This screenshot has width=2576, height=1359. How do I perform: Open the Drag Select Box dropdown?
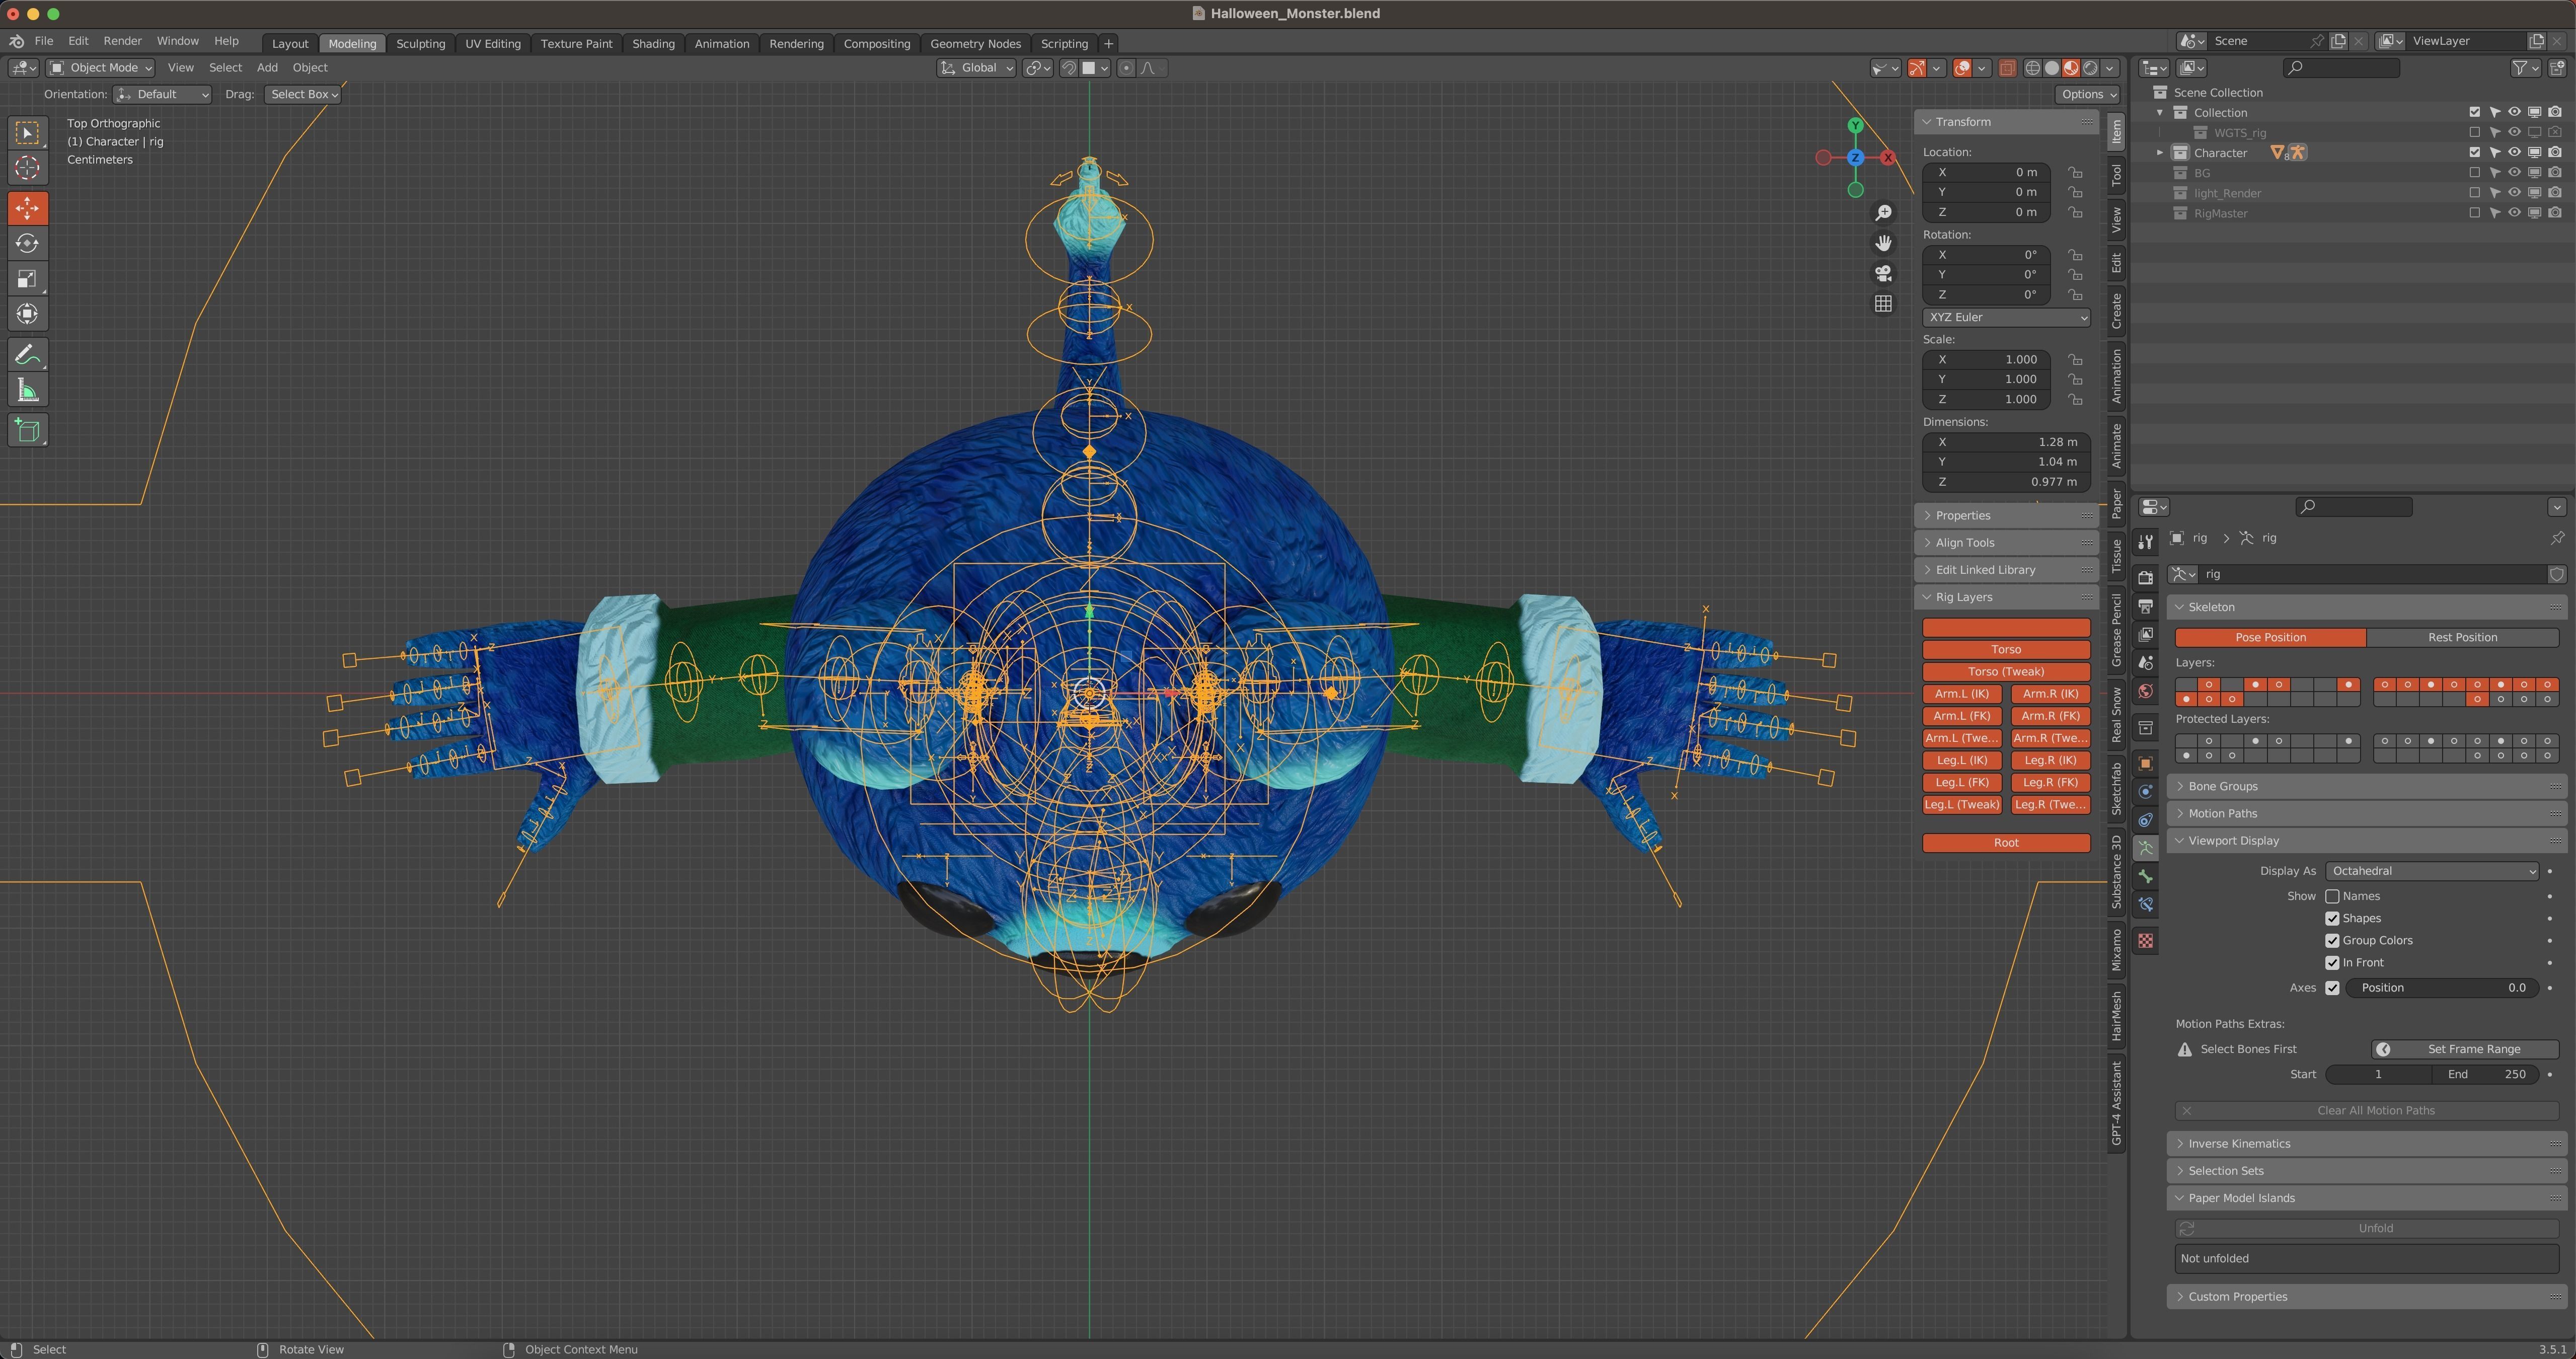click(x=303, y=94)
